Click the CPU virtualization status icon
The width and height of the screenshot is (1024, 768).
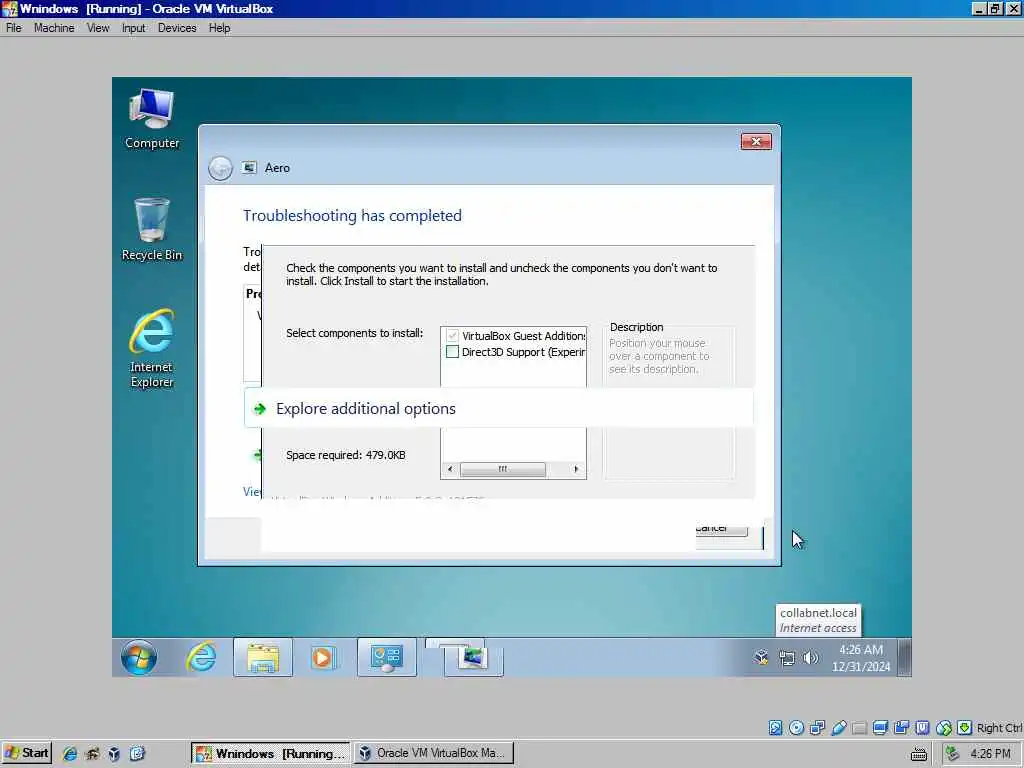(x=923, y=728)
